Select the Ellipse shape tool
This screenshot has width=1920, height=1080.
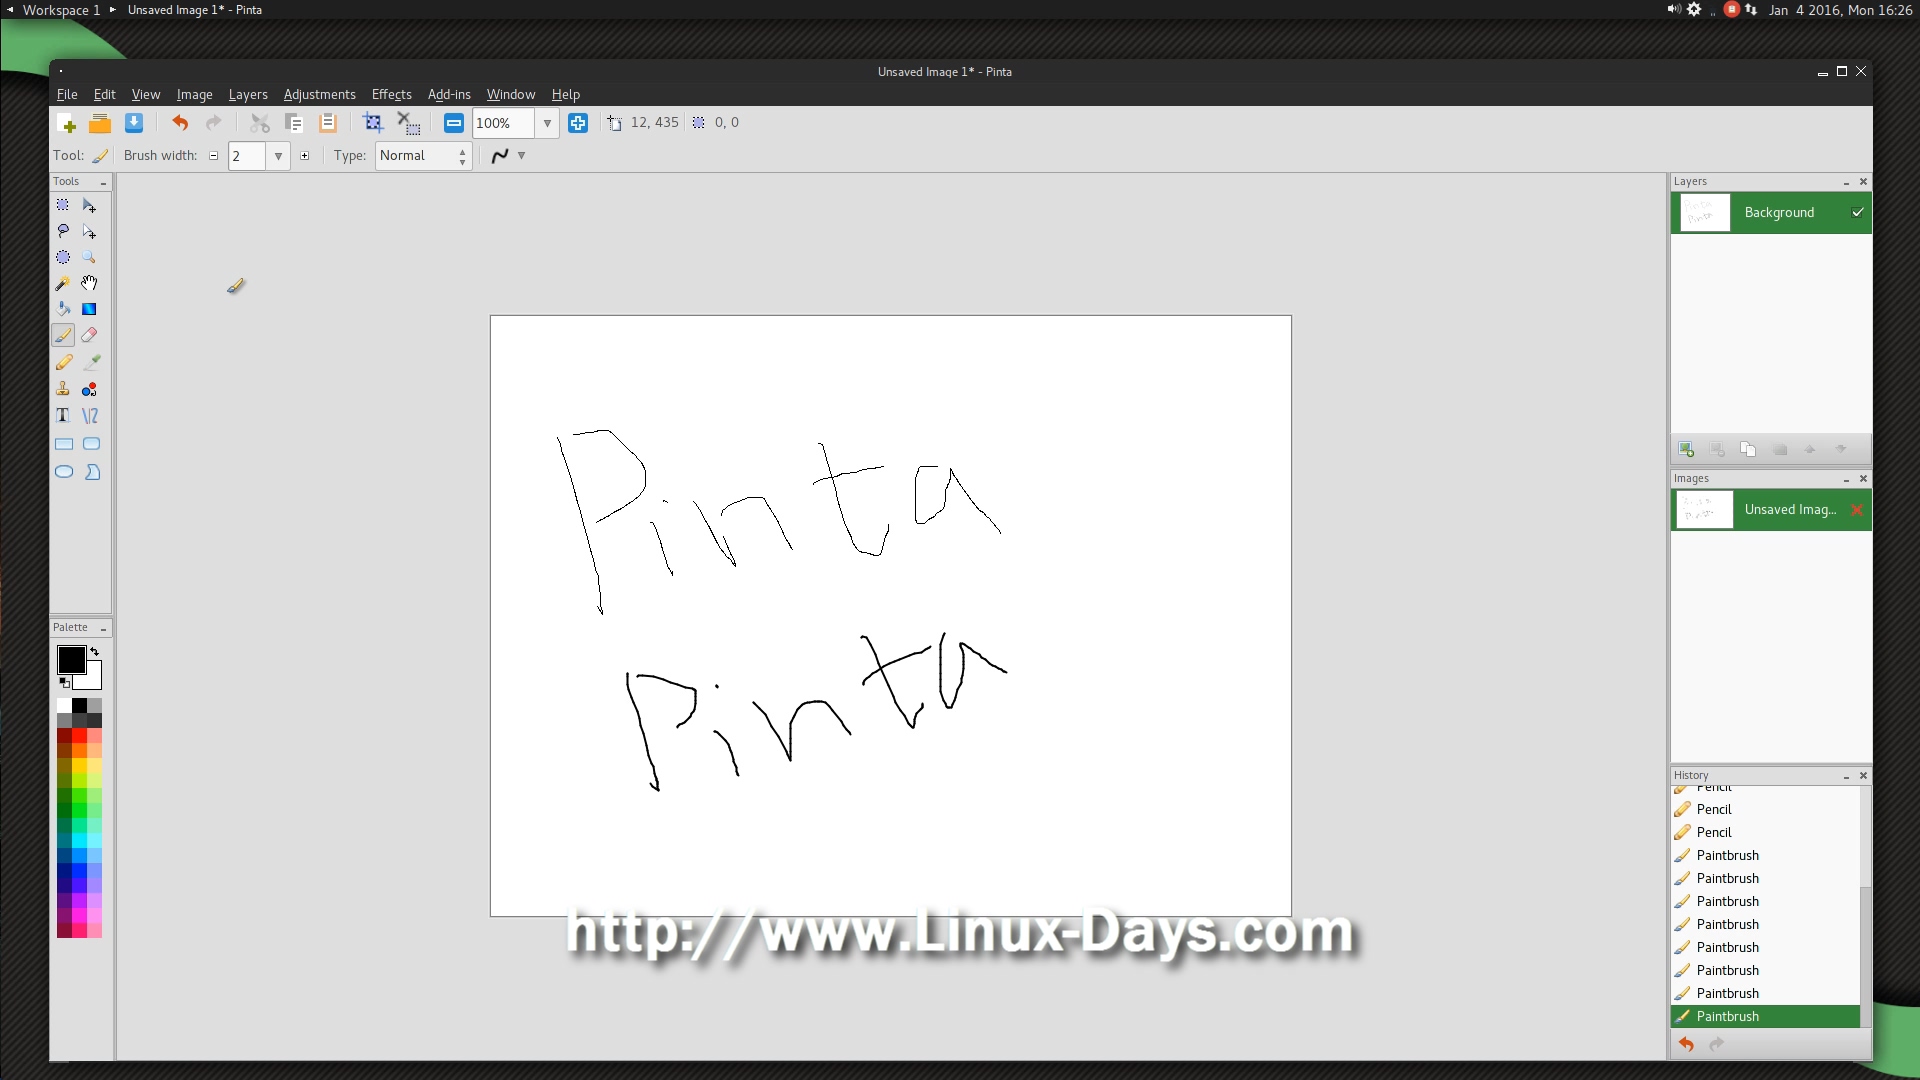63,471
